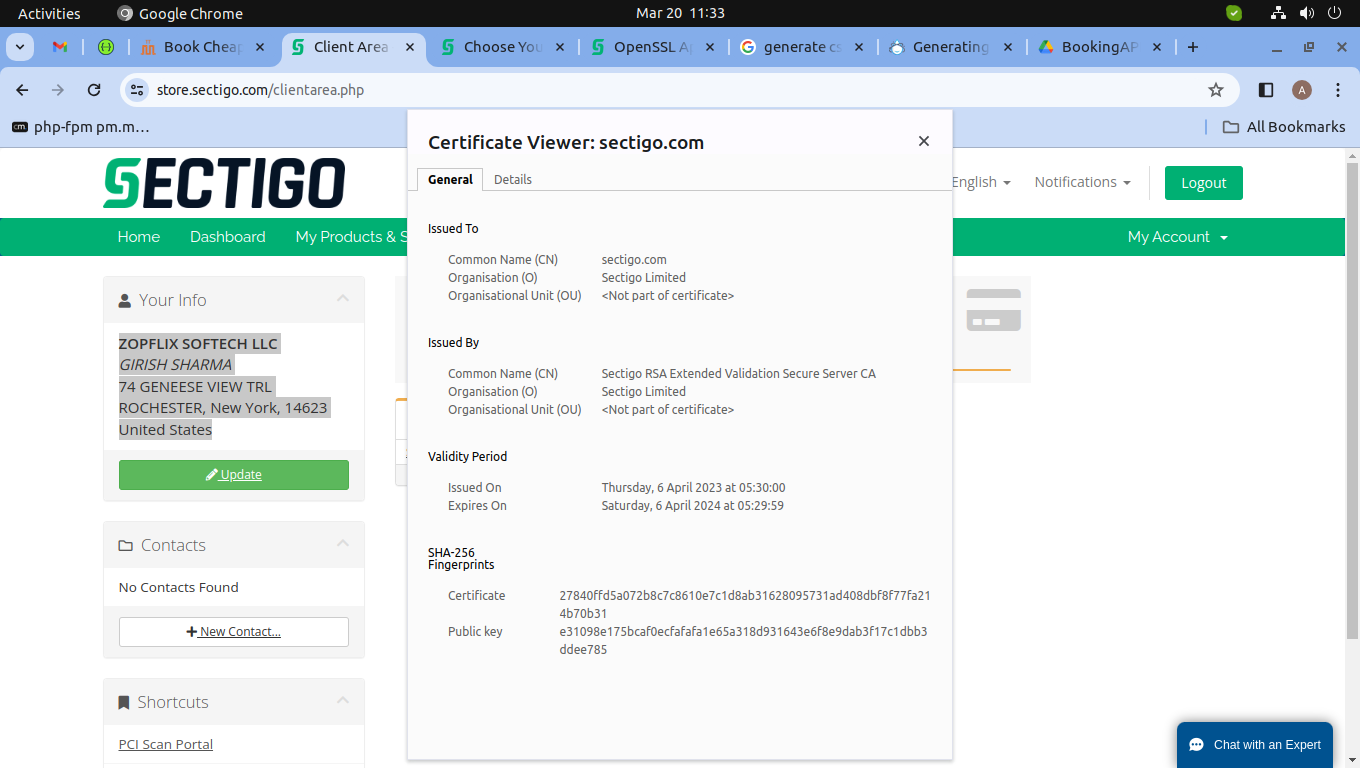Open the Notifications dropdown
Viewport: 1360px width, 768px height.
tap(1082, 182)
